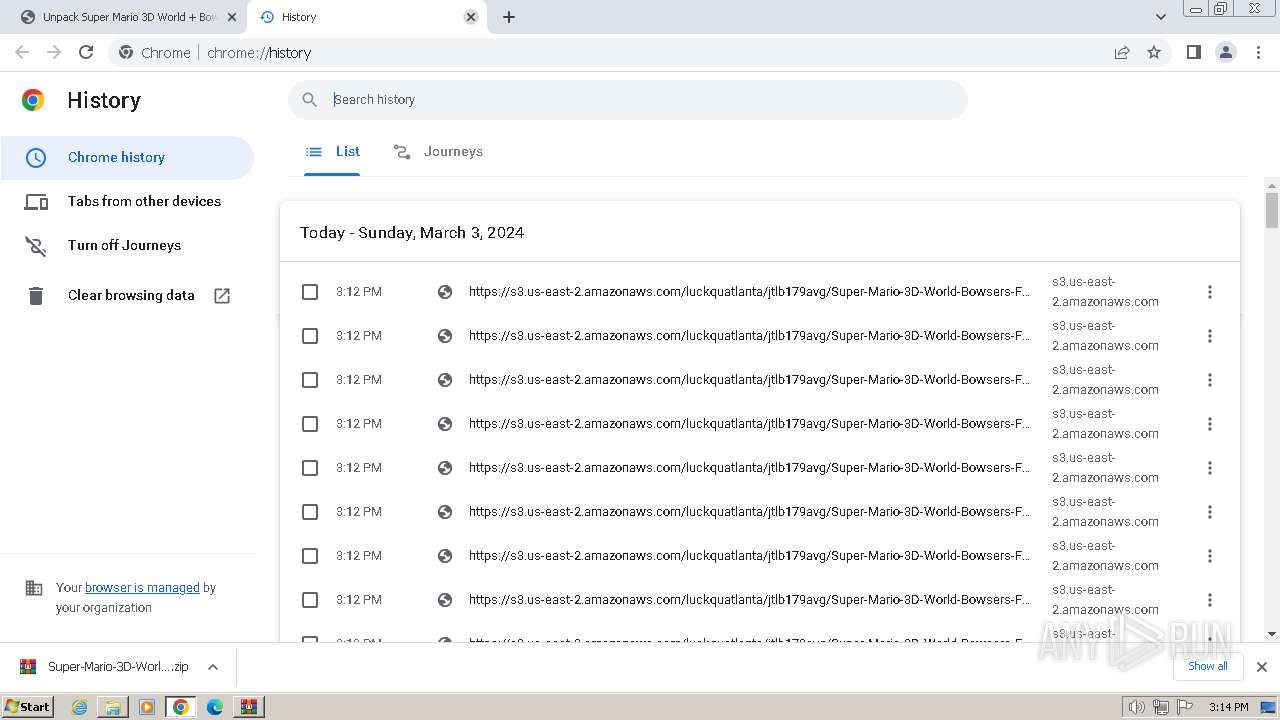1280x720 pixels.
Task: Bookmark this tab with the star icon
Action: tap(1154, 52)
